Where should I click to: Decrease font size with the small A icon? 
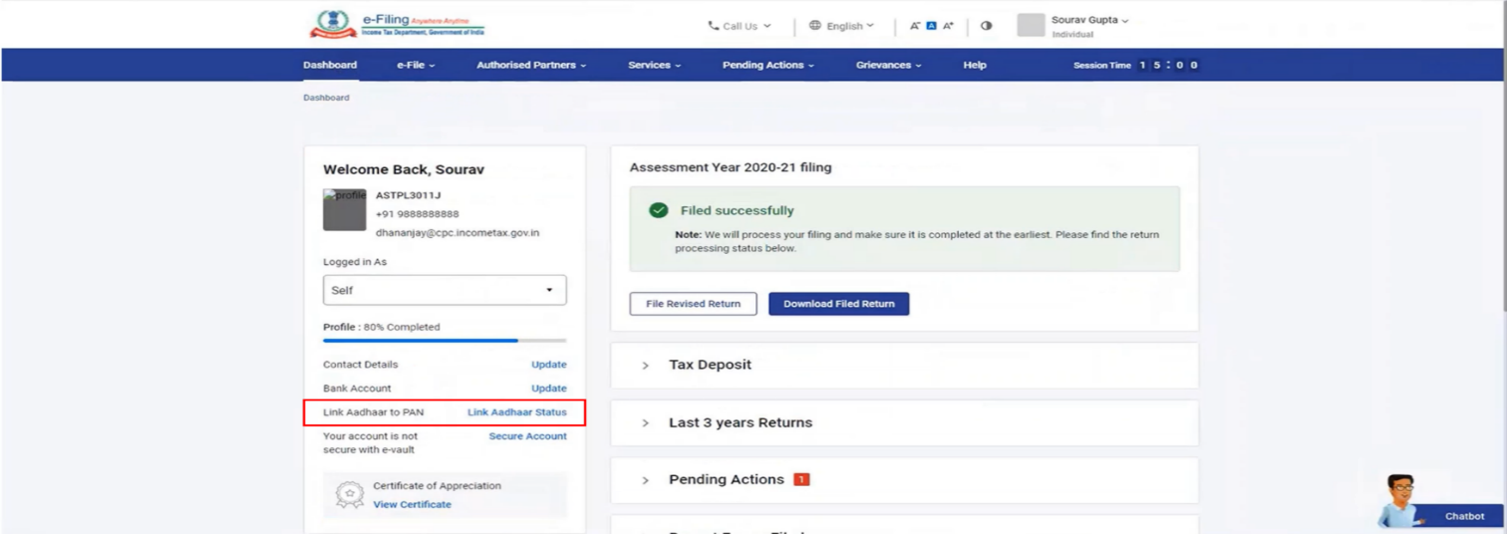tap(915, 26)
